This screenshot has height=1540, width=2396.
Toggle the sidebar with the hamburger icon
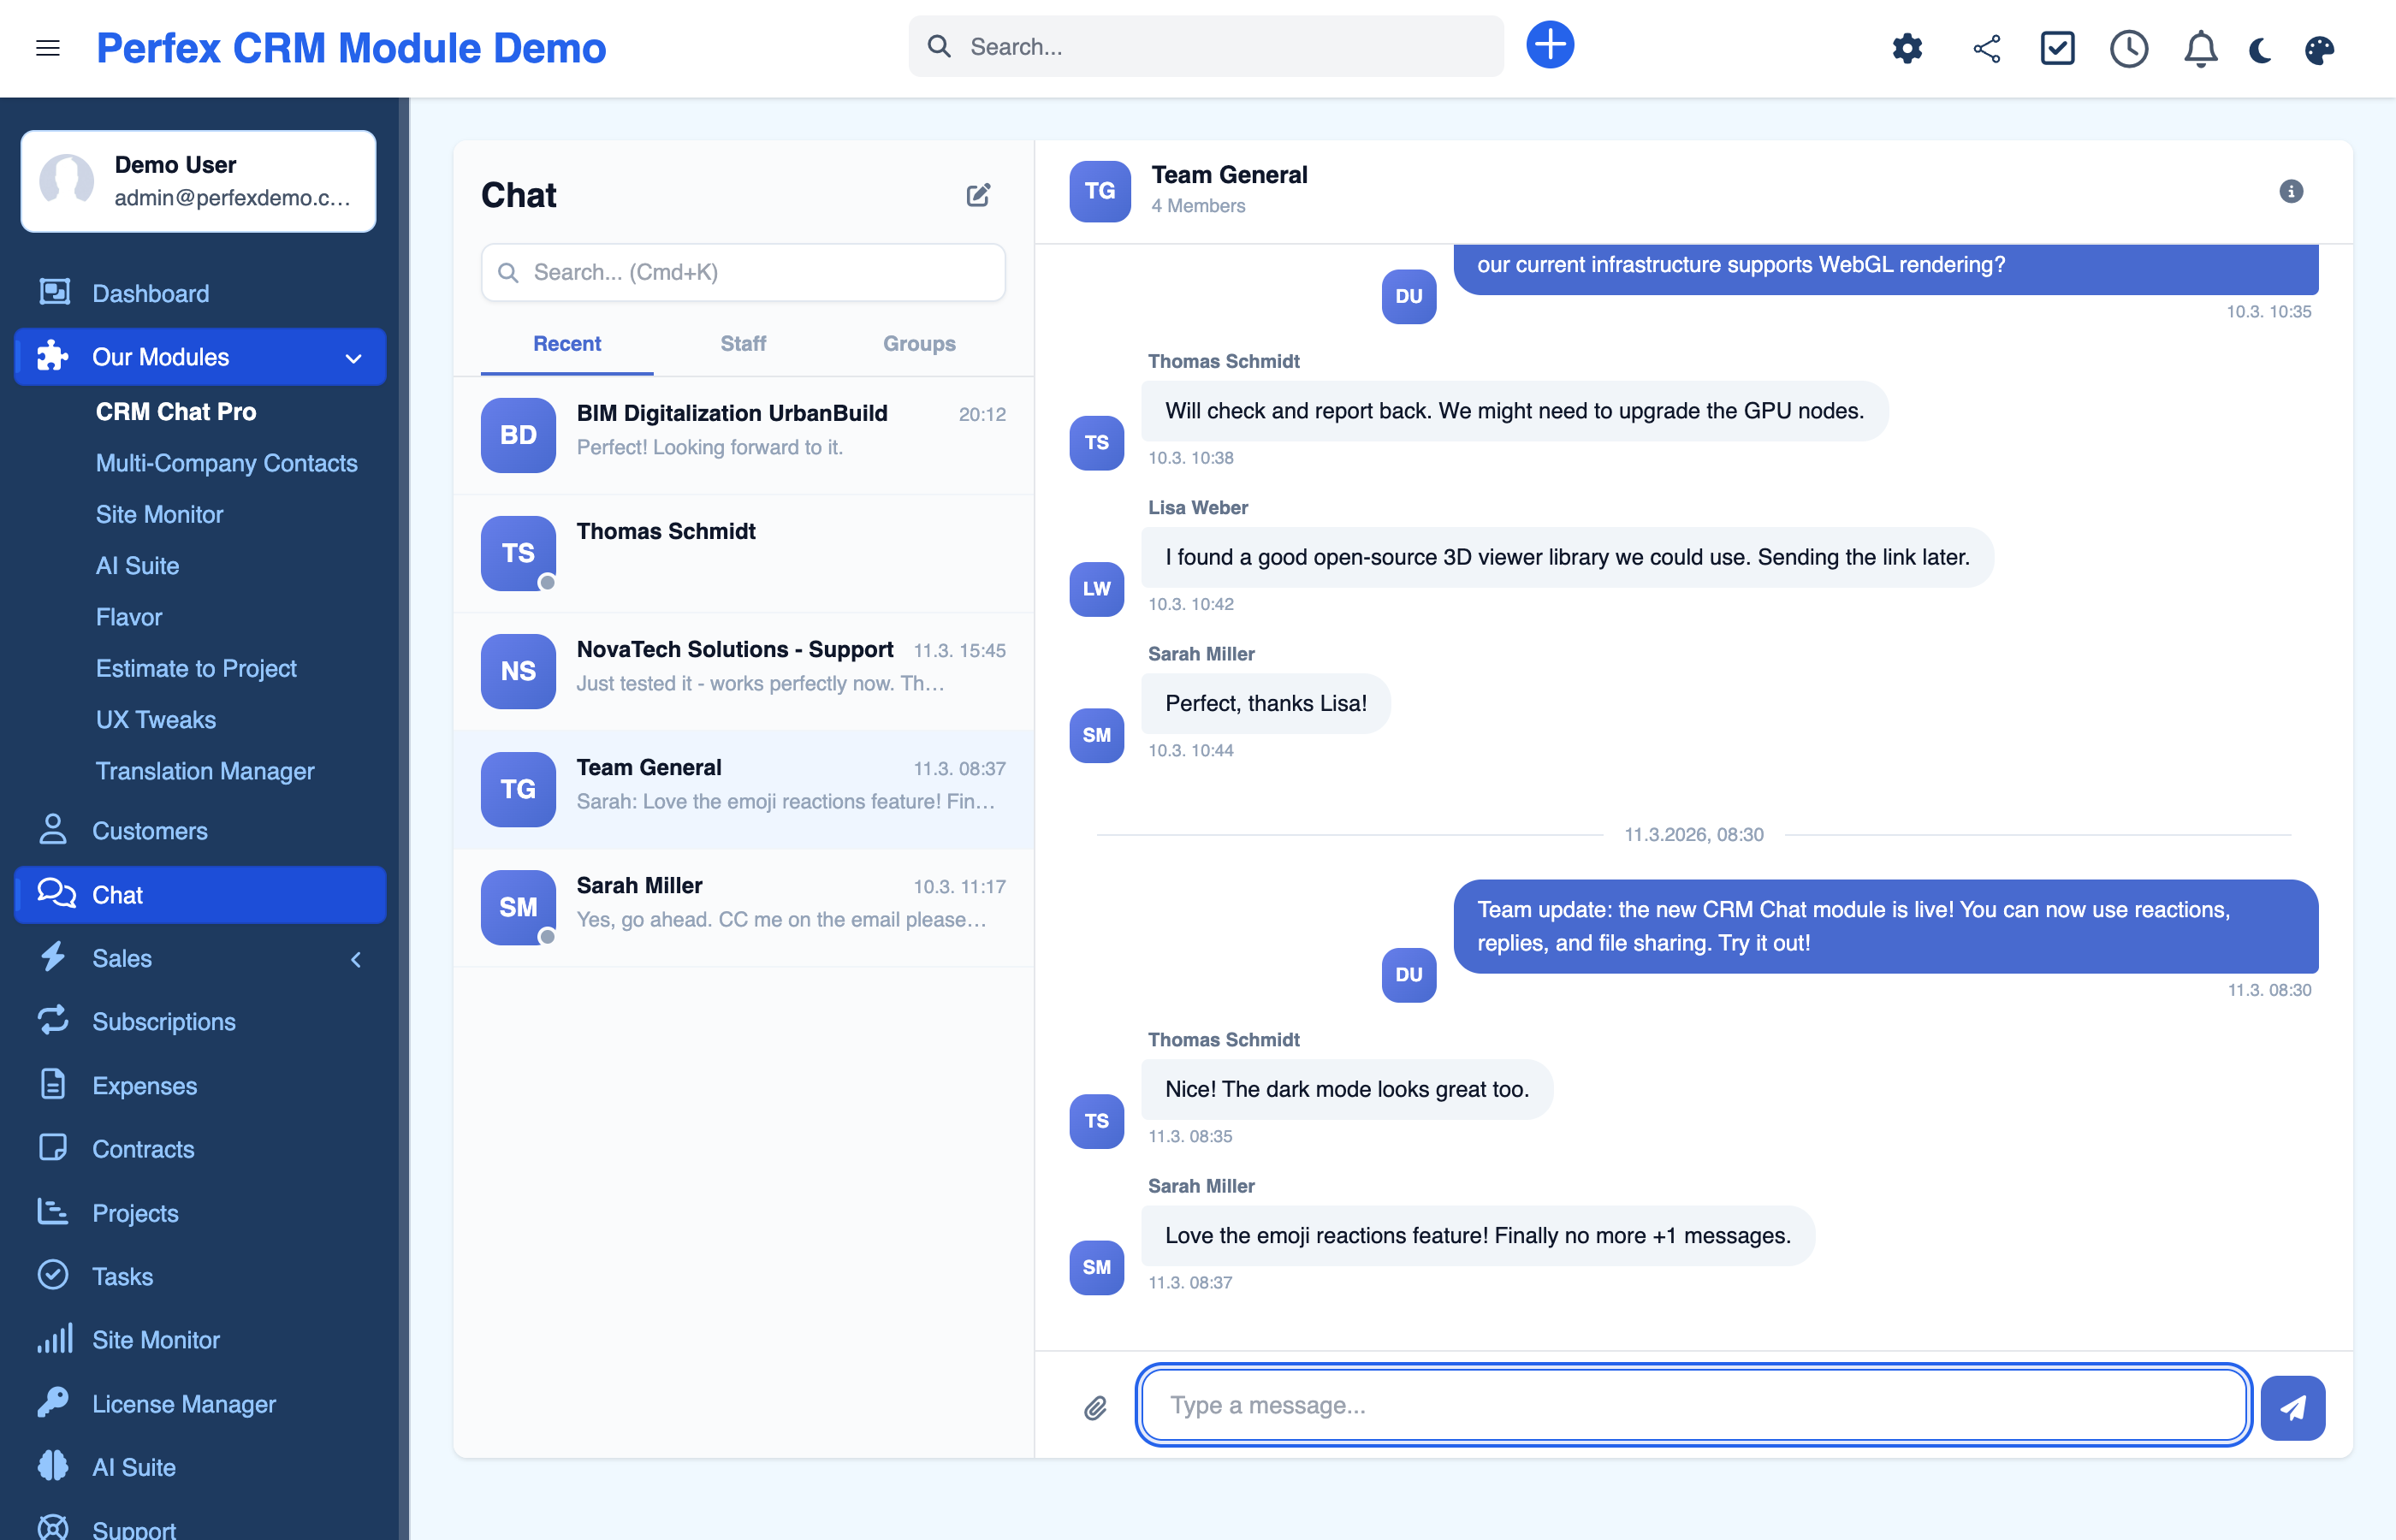[x=47, y=48]
